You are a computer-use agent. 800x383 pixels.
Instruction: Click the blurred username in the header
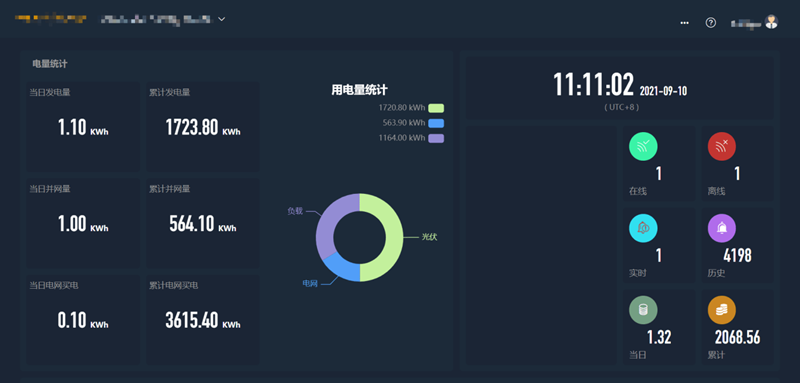click(746, 23)
